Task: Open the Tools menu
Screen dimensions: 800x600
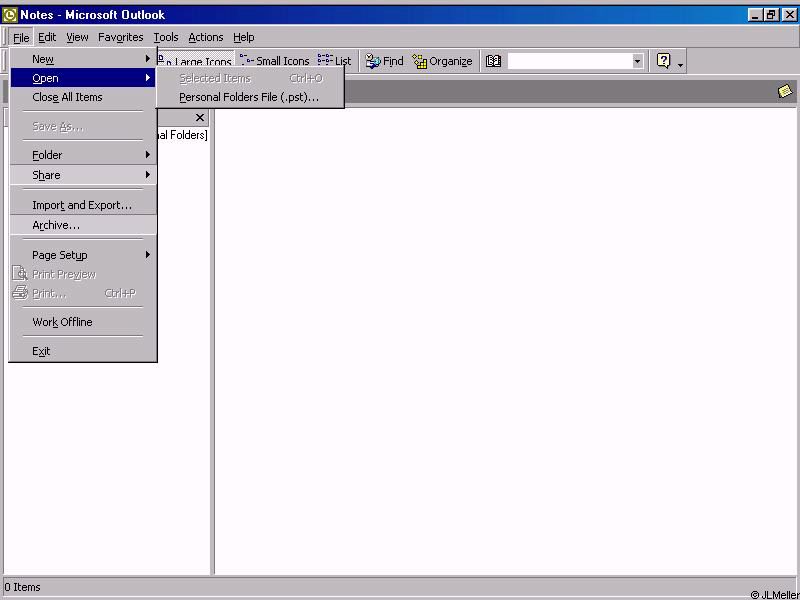Action: (166, 37)
